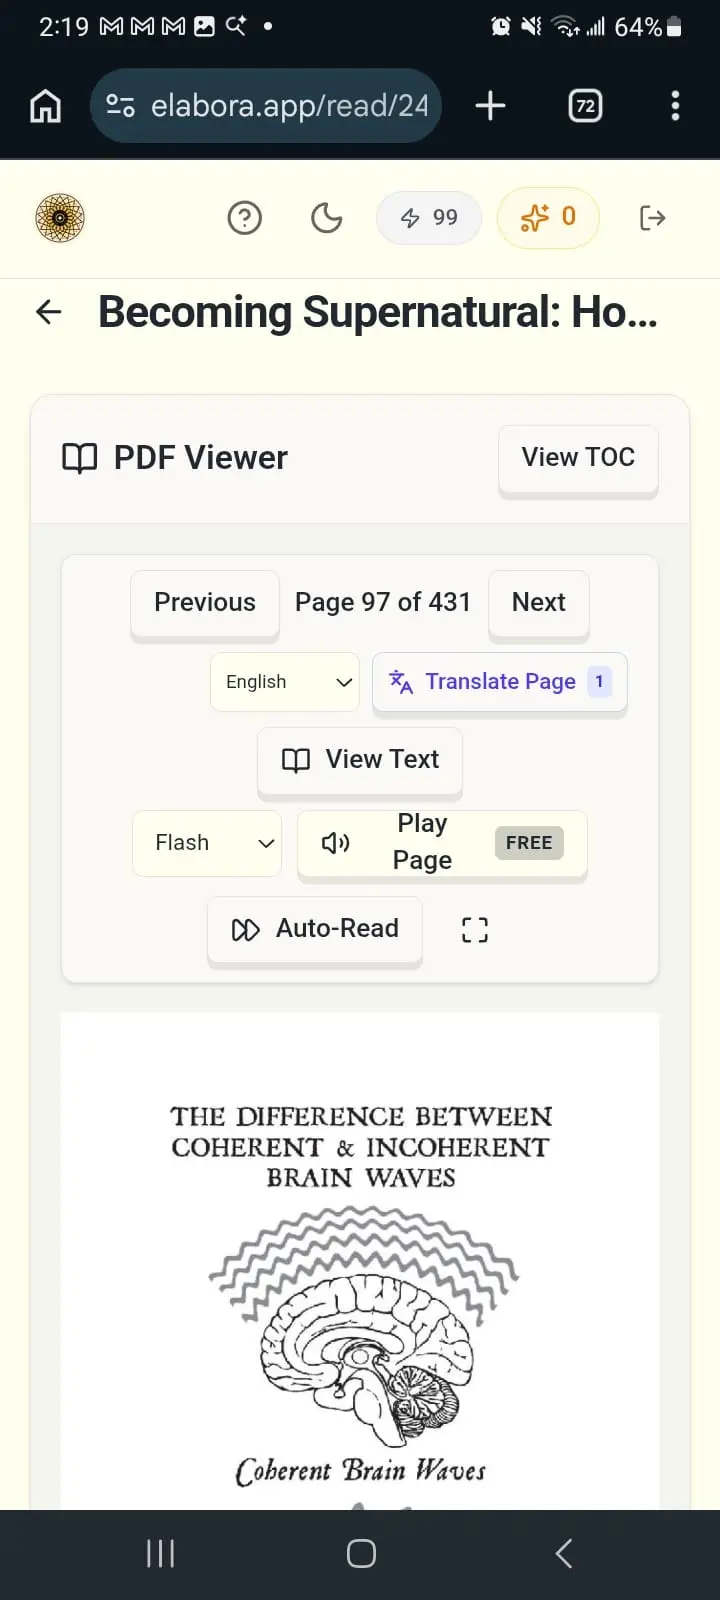The height and width of the screenshot is (1600, 720).
Task: Click the logout arrow icon
Action: pos(652,217)
